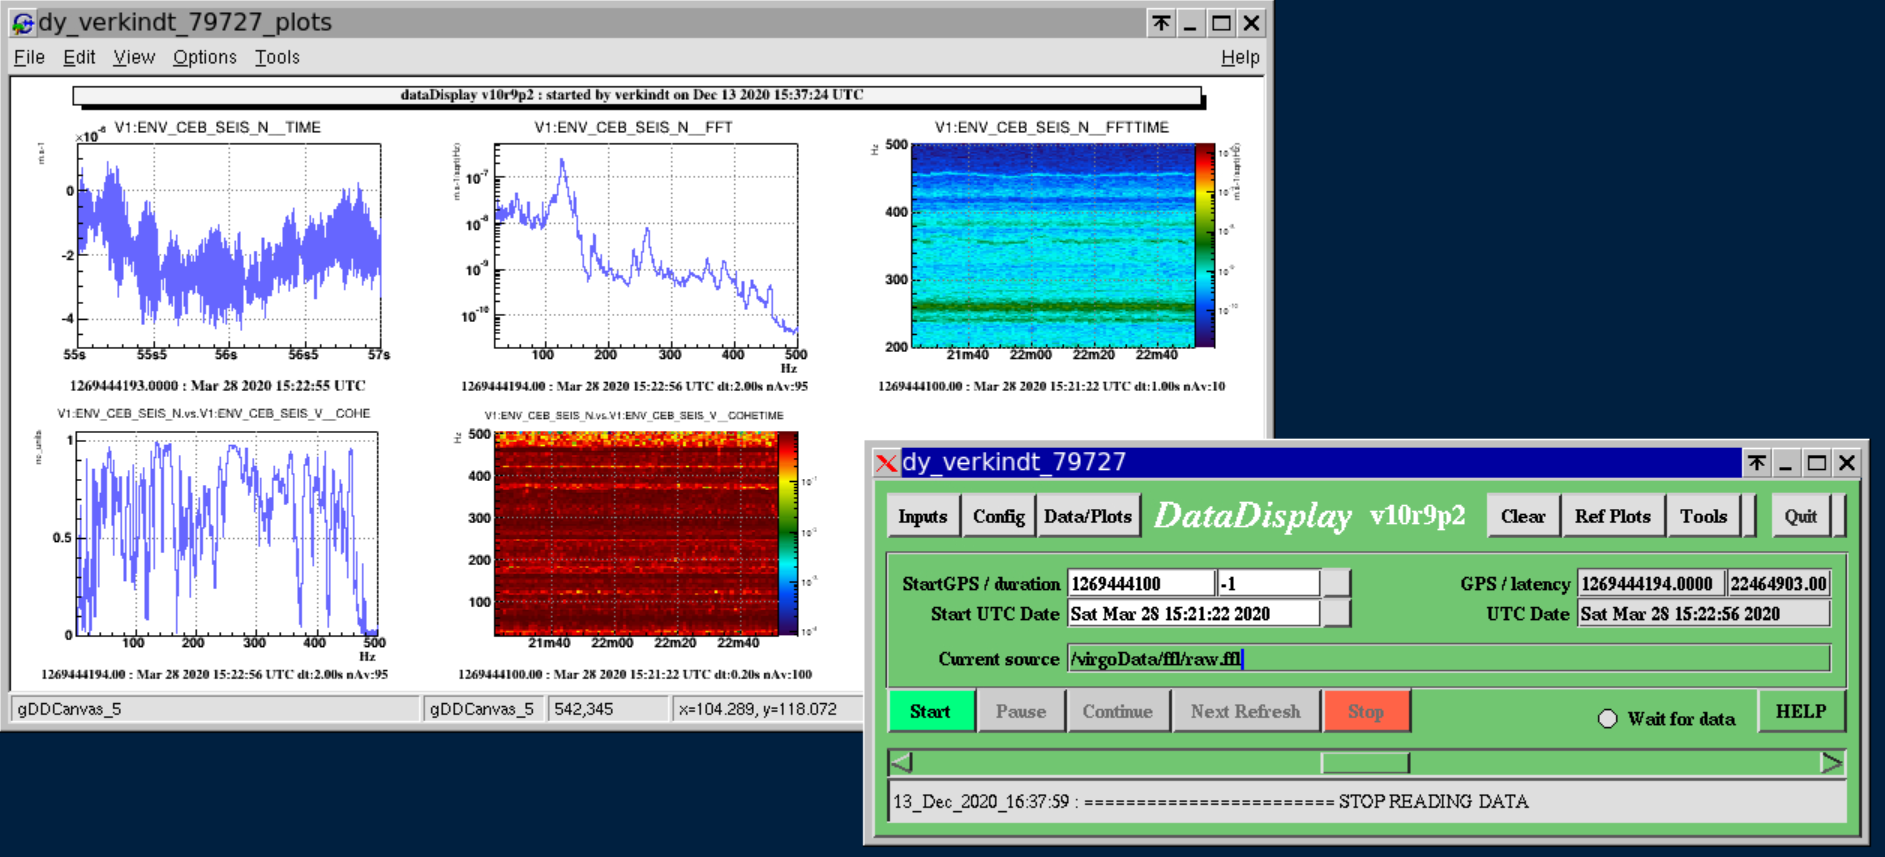This screenshot has width=1885, height=857.
Task: Click small button beside the duration field
Action: [x=1336, y=583]
